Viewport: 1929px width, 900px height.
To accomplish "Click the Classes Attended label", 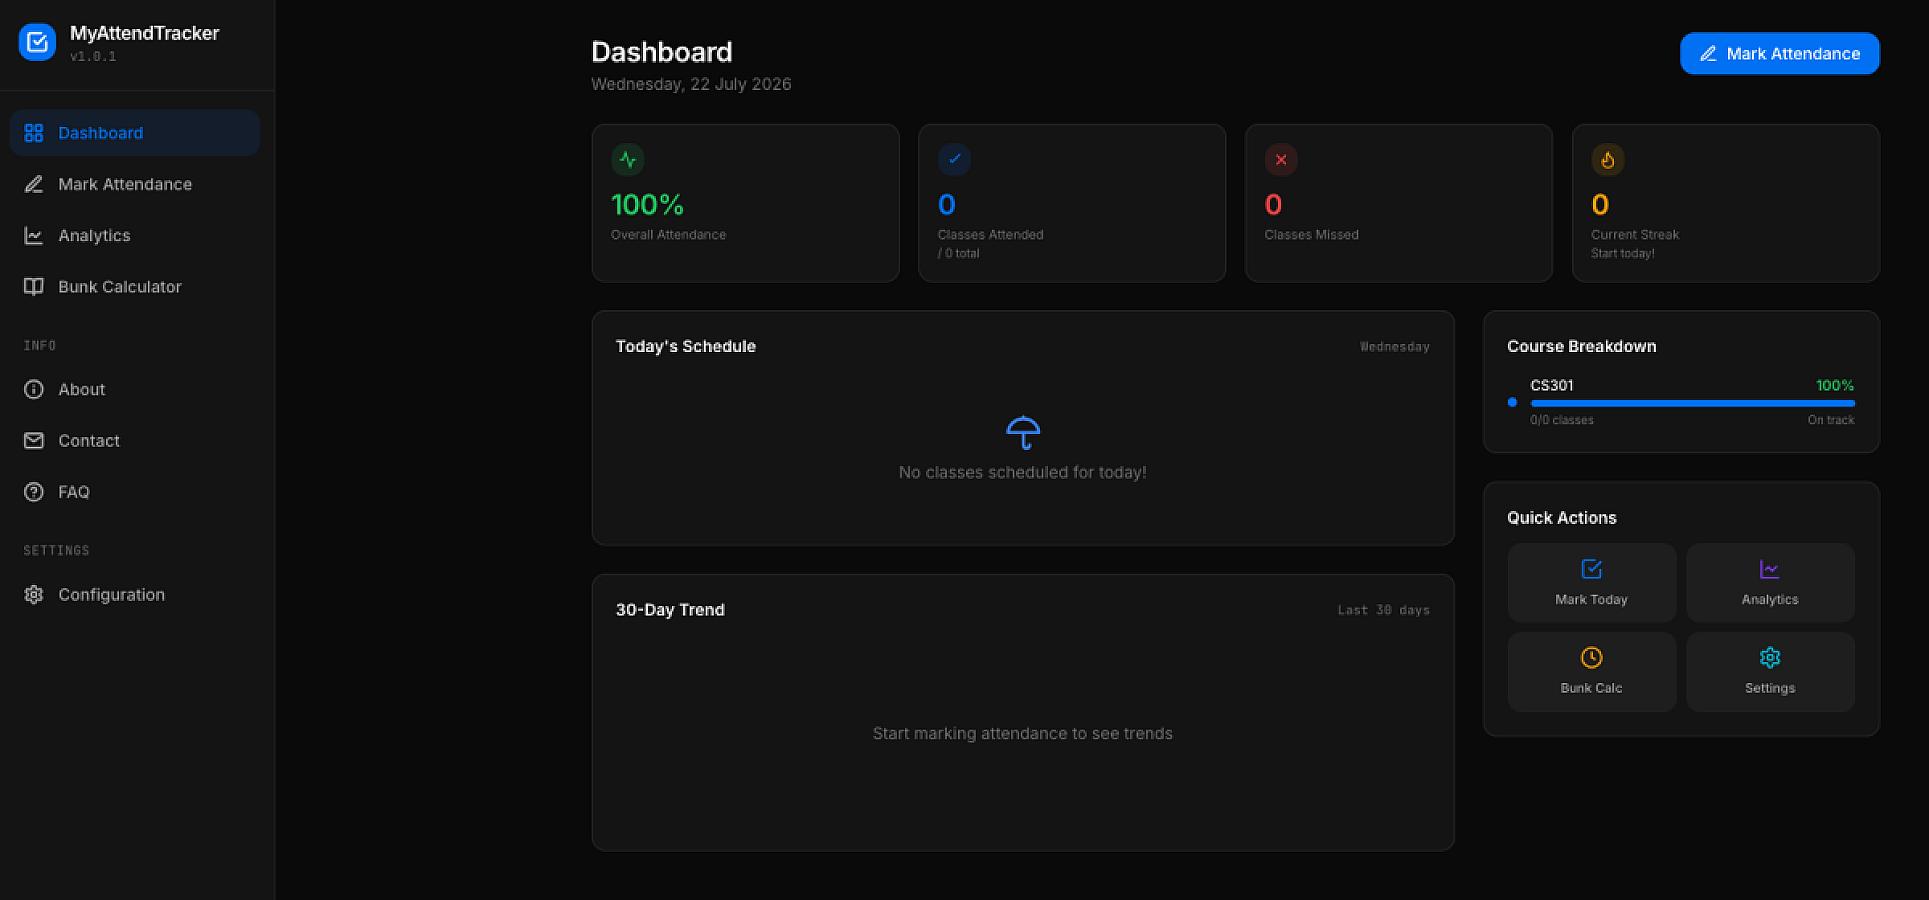I will [990, 235].
